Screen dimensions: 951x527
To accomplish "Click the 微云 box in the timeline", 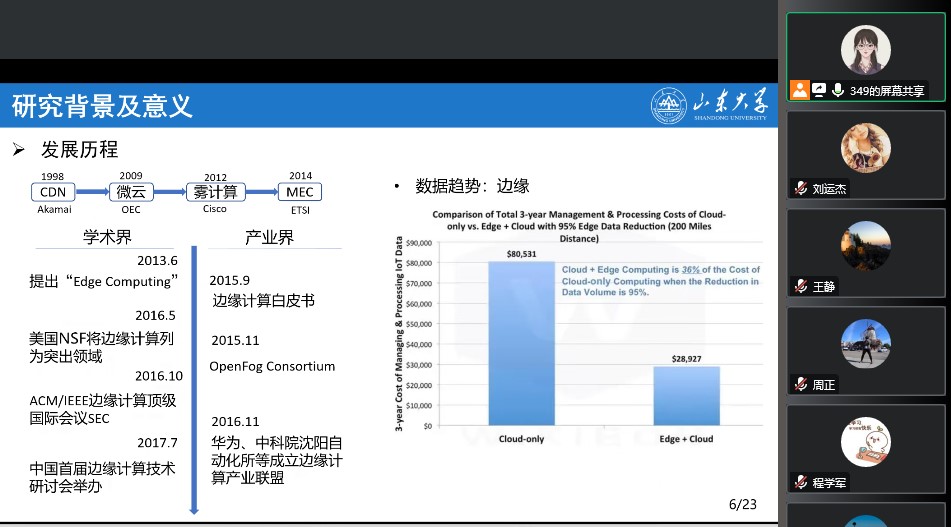I will [x=131, y=192].
